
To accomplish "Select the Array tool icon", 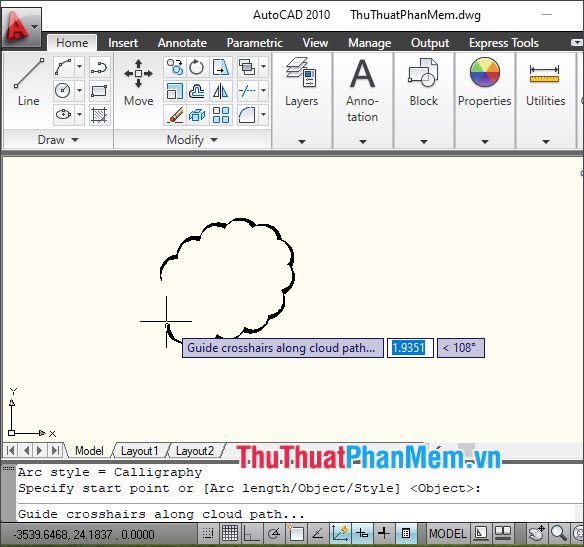I will click(x=220, y=114).
